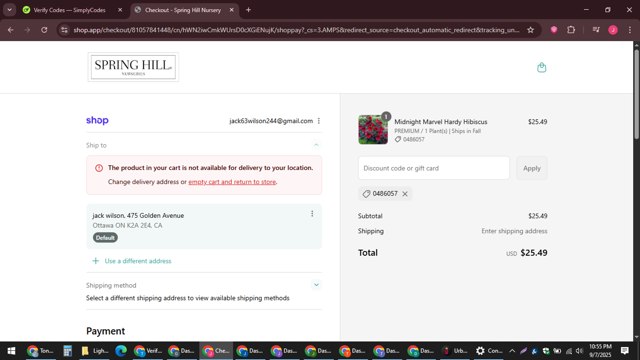This screenshot has width=640, height=360.
Task: Click the Apply discount button
Action: click(x=531, y=168)
